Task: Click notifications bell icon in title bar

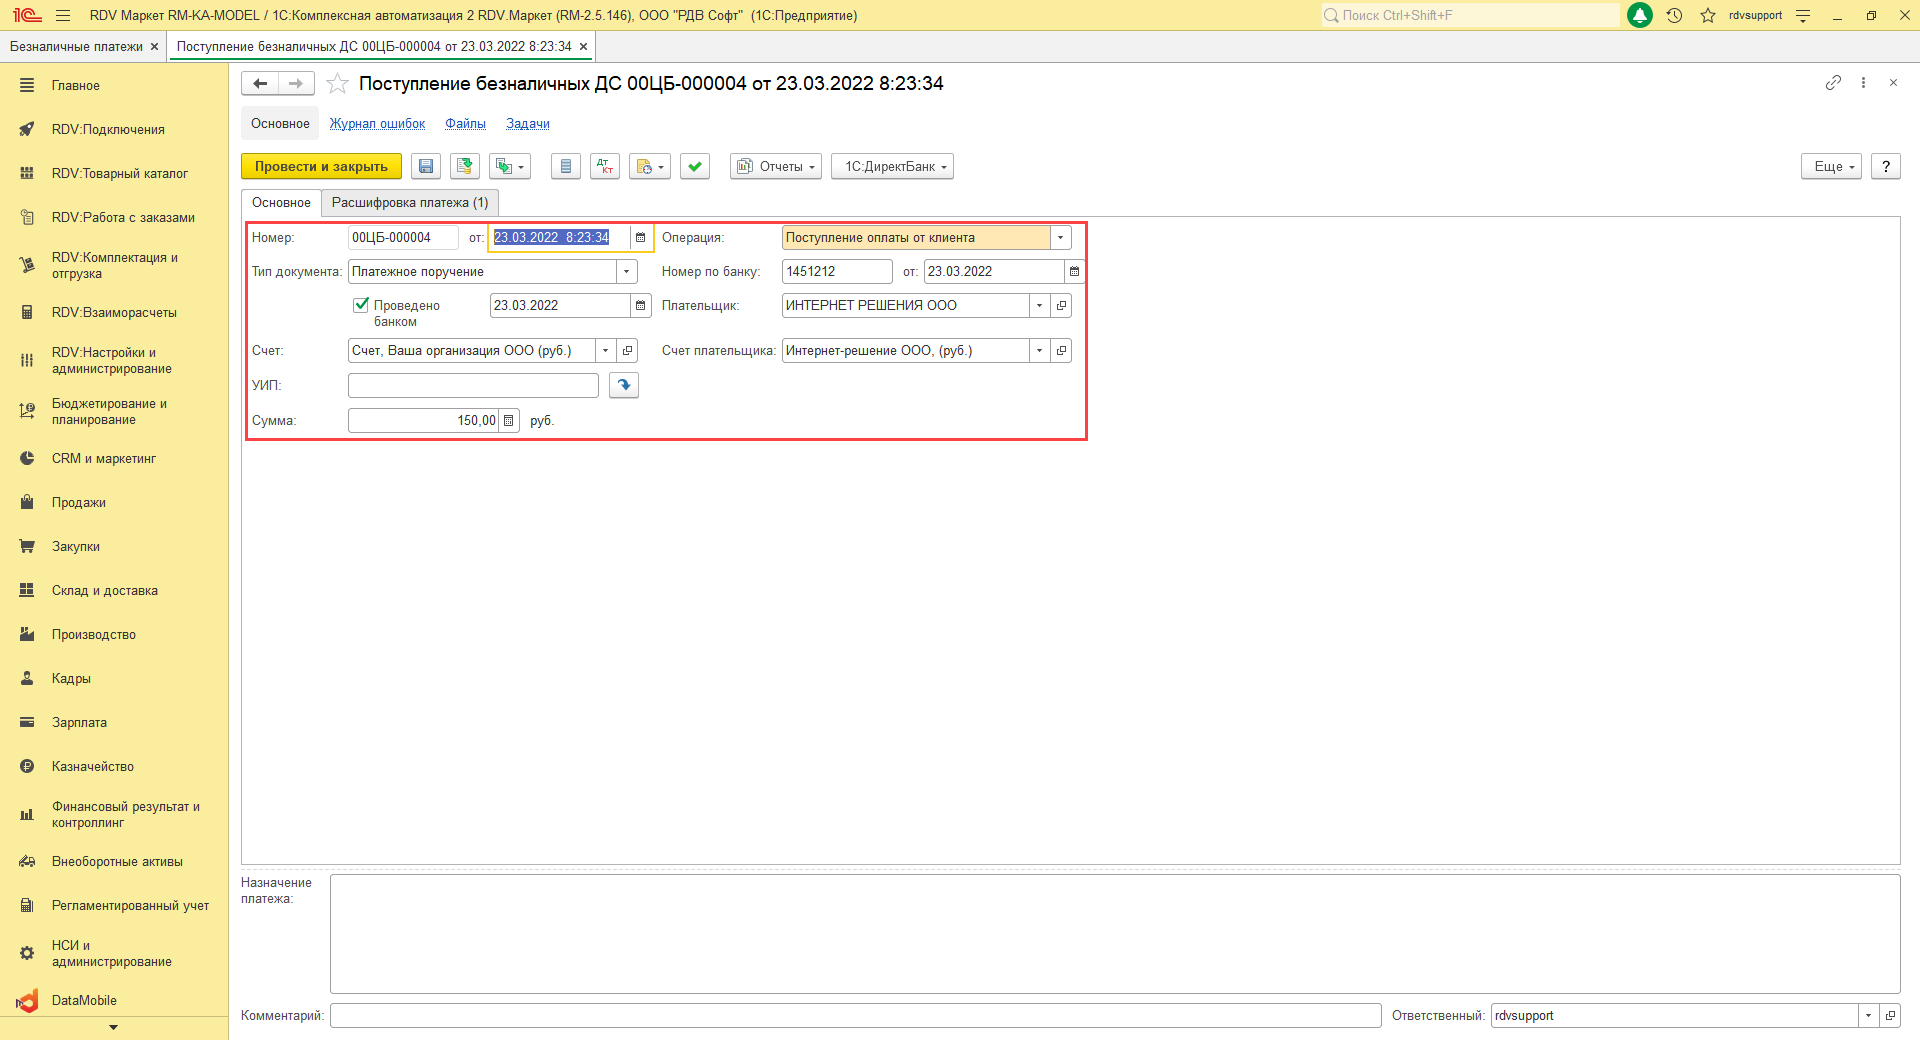Action: coord(1640,15)
